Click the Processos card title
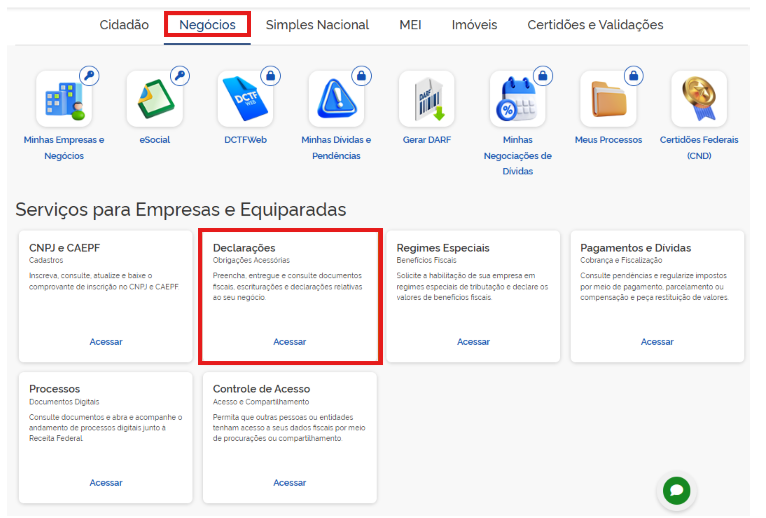 click(x=54, y=389)
